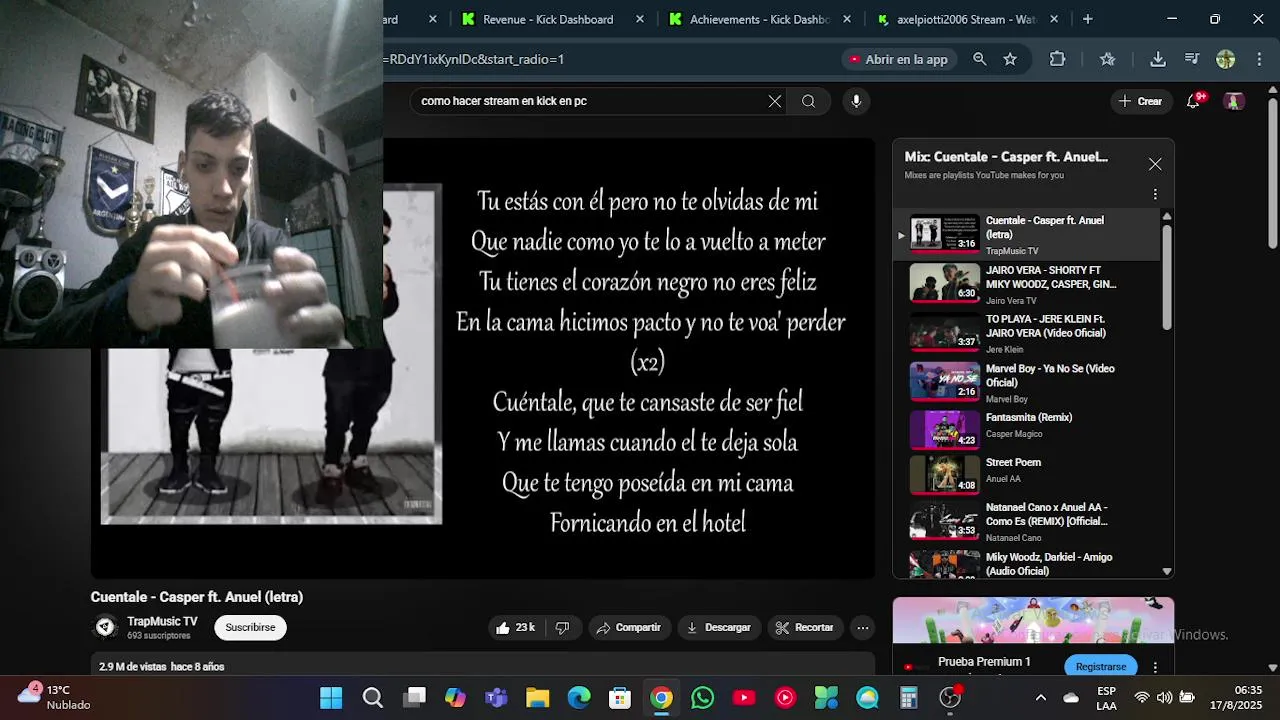Open Microsoft Store on taskbar

[x=620, y=698]
